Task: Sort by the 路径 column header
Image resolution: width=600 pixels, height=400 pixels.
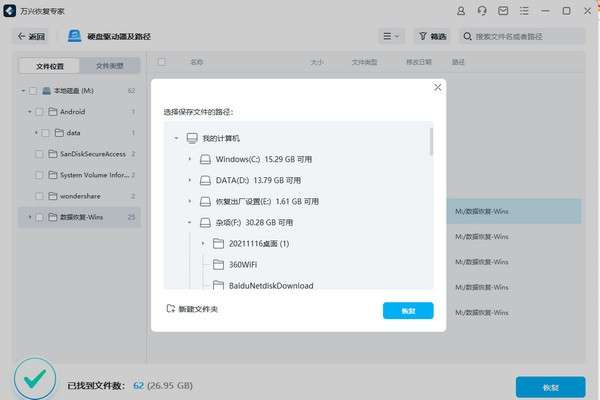Action: (x=458, y=62)
